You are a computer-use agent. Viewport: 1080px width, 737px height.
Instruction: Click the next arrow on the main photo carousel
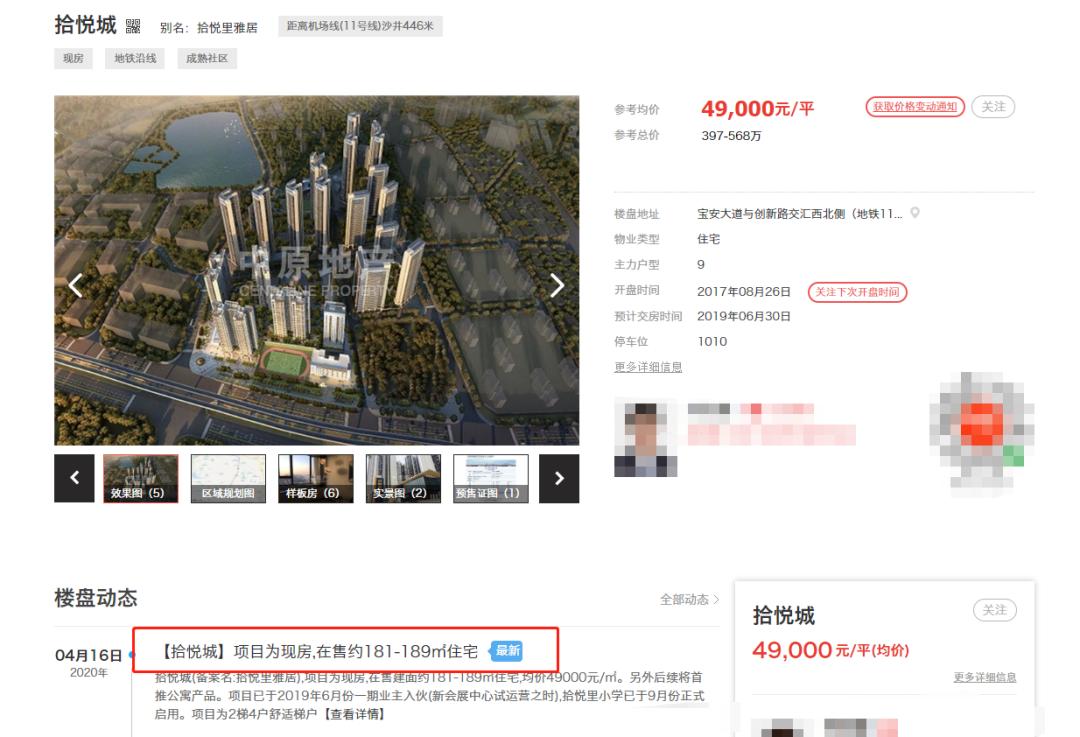558,286
